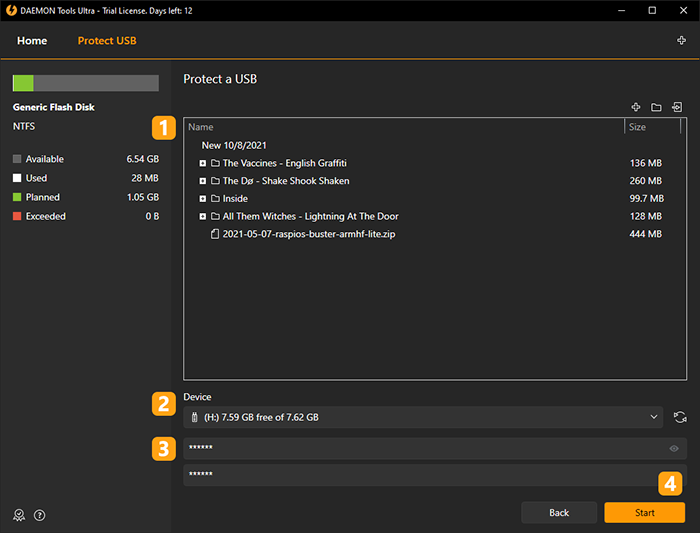700x533 pixels.
Task: Click the 260 MB size value
Action: pyautogui.click(x=646, y=181)
